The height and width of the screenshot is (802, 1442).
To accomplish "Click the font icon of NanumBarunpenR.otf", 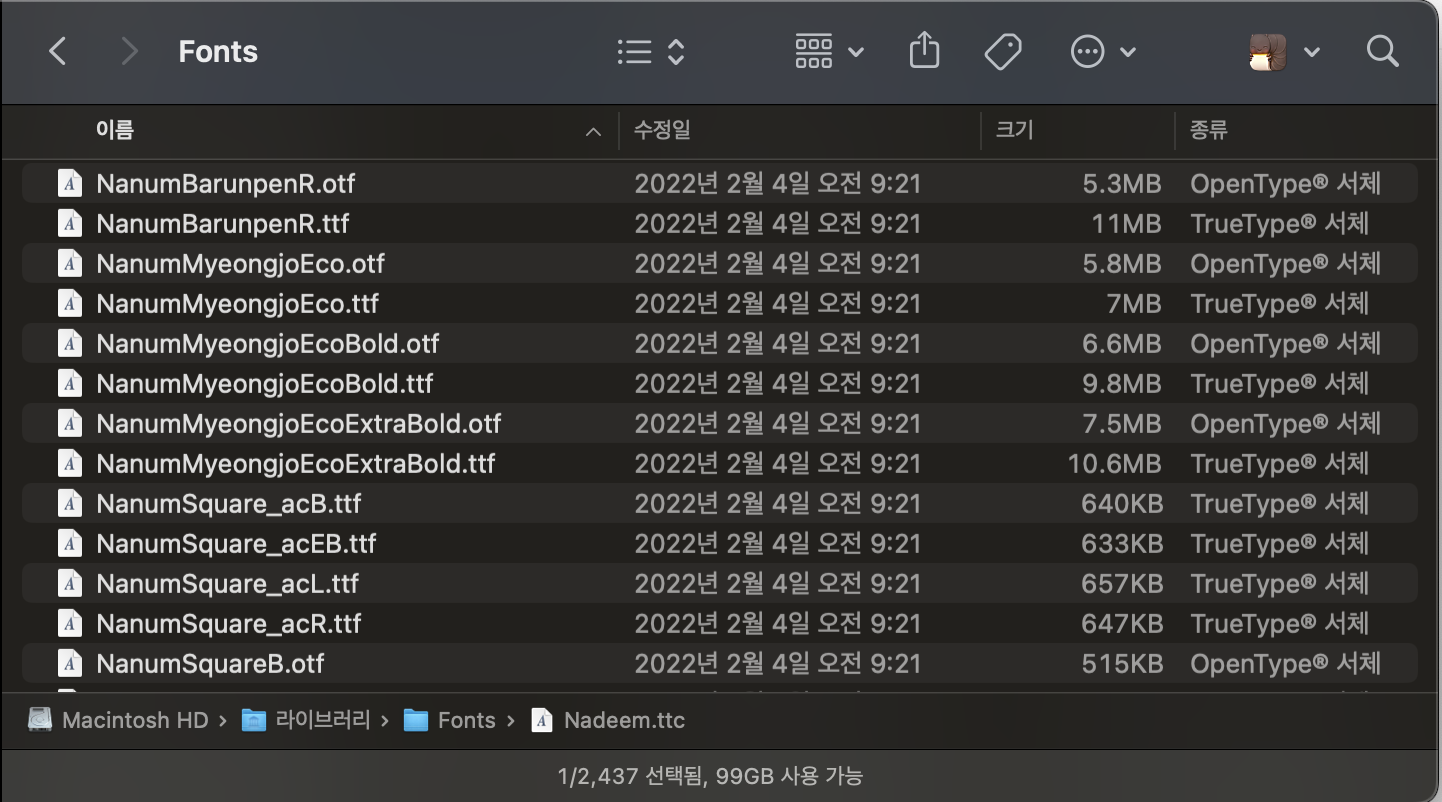I will (x=69, y=184).
